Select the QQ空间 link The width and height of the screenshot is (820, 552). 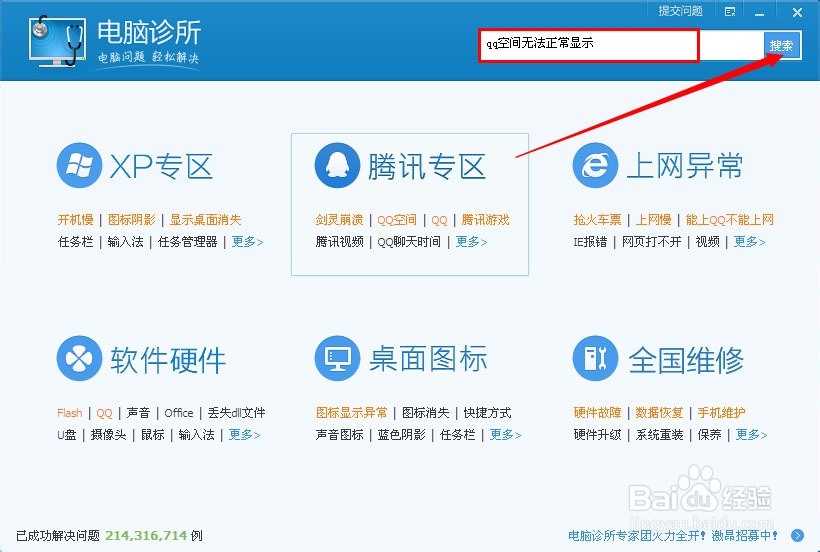pos(397,220)
